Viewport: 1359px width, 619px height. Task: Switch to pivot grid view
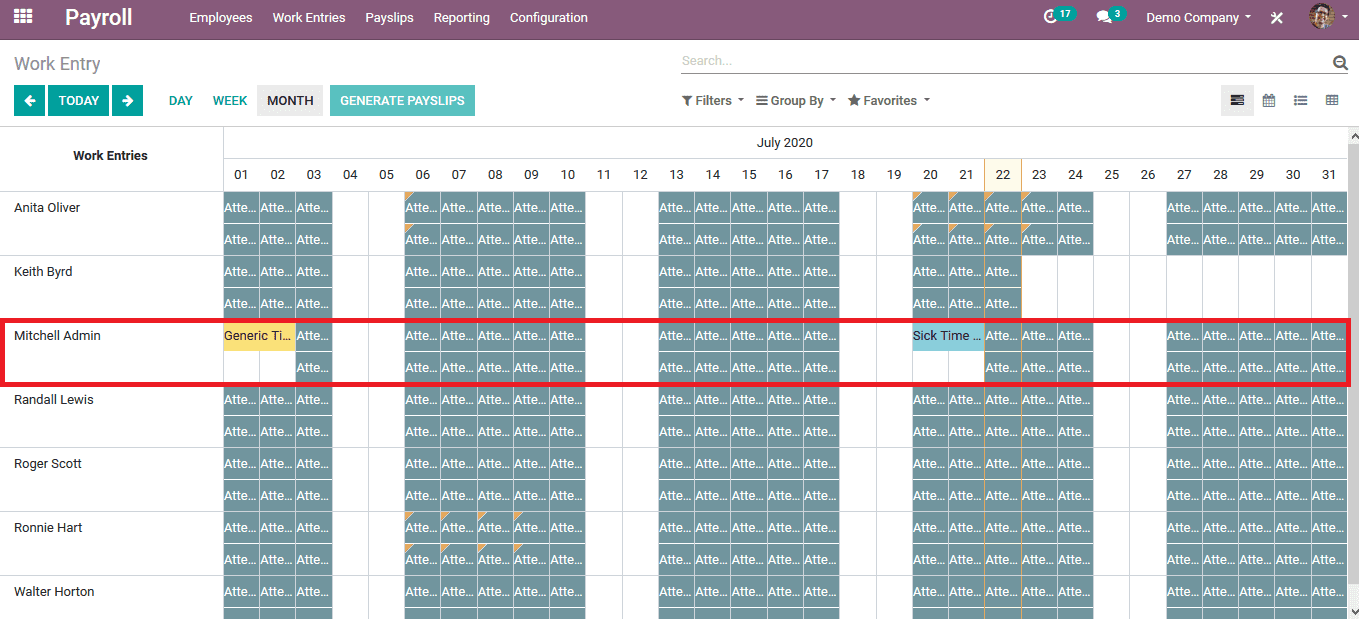coord(1330,100)
